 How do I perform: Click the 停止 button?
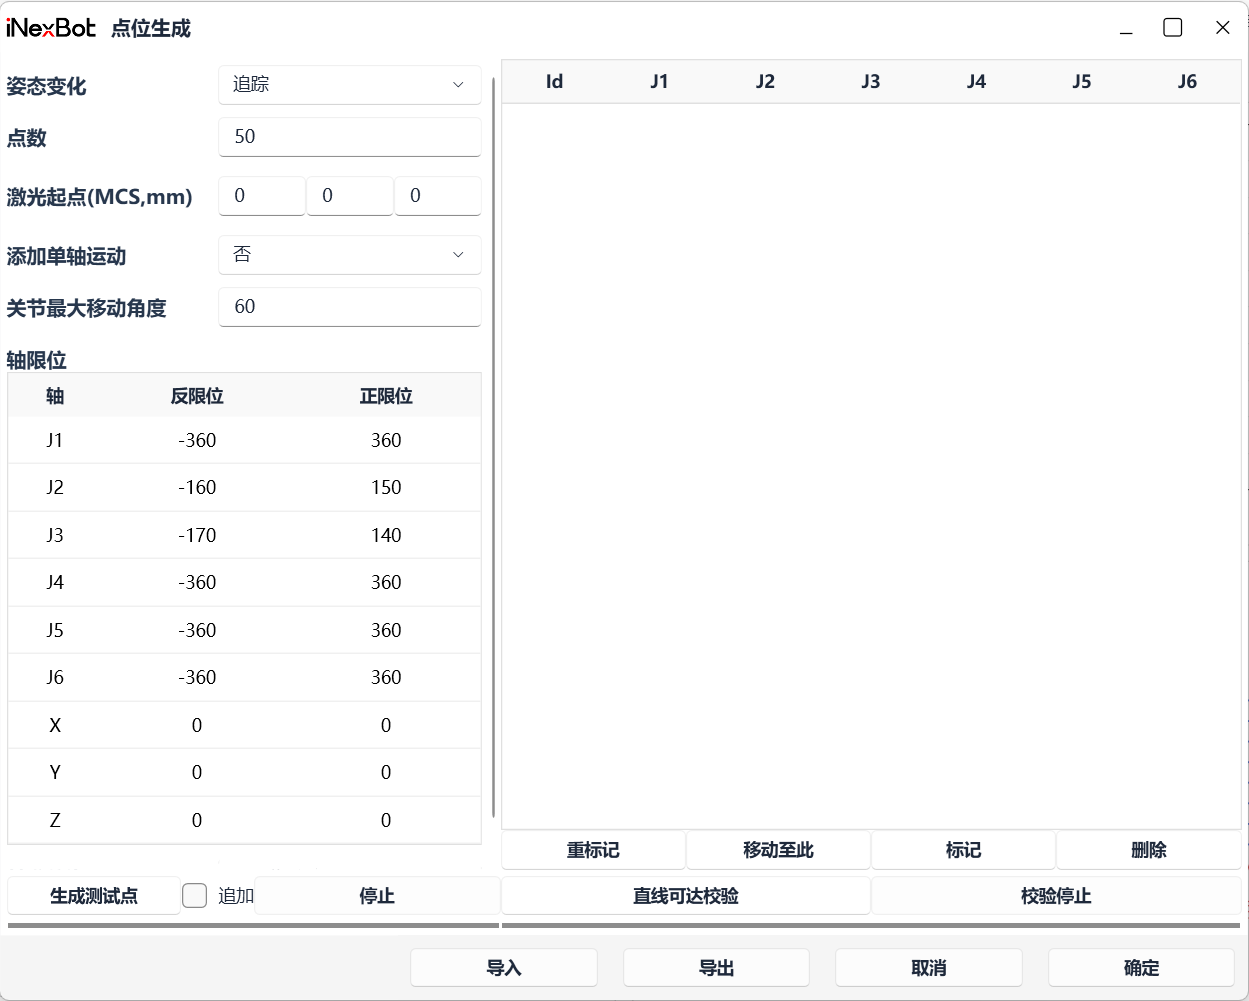click(x=377, y=896)
